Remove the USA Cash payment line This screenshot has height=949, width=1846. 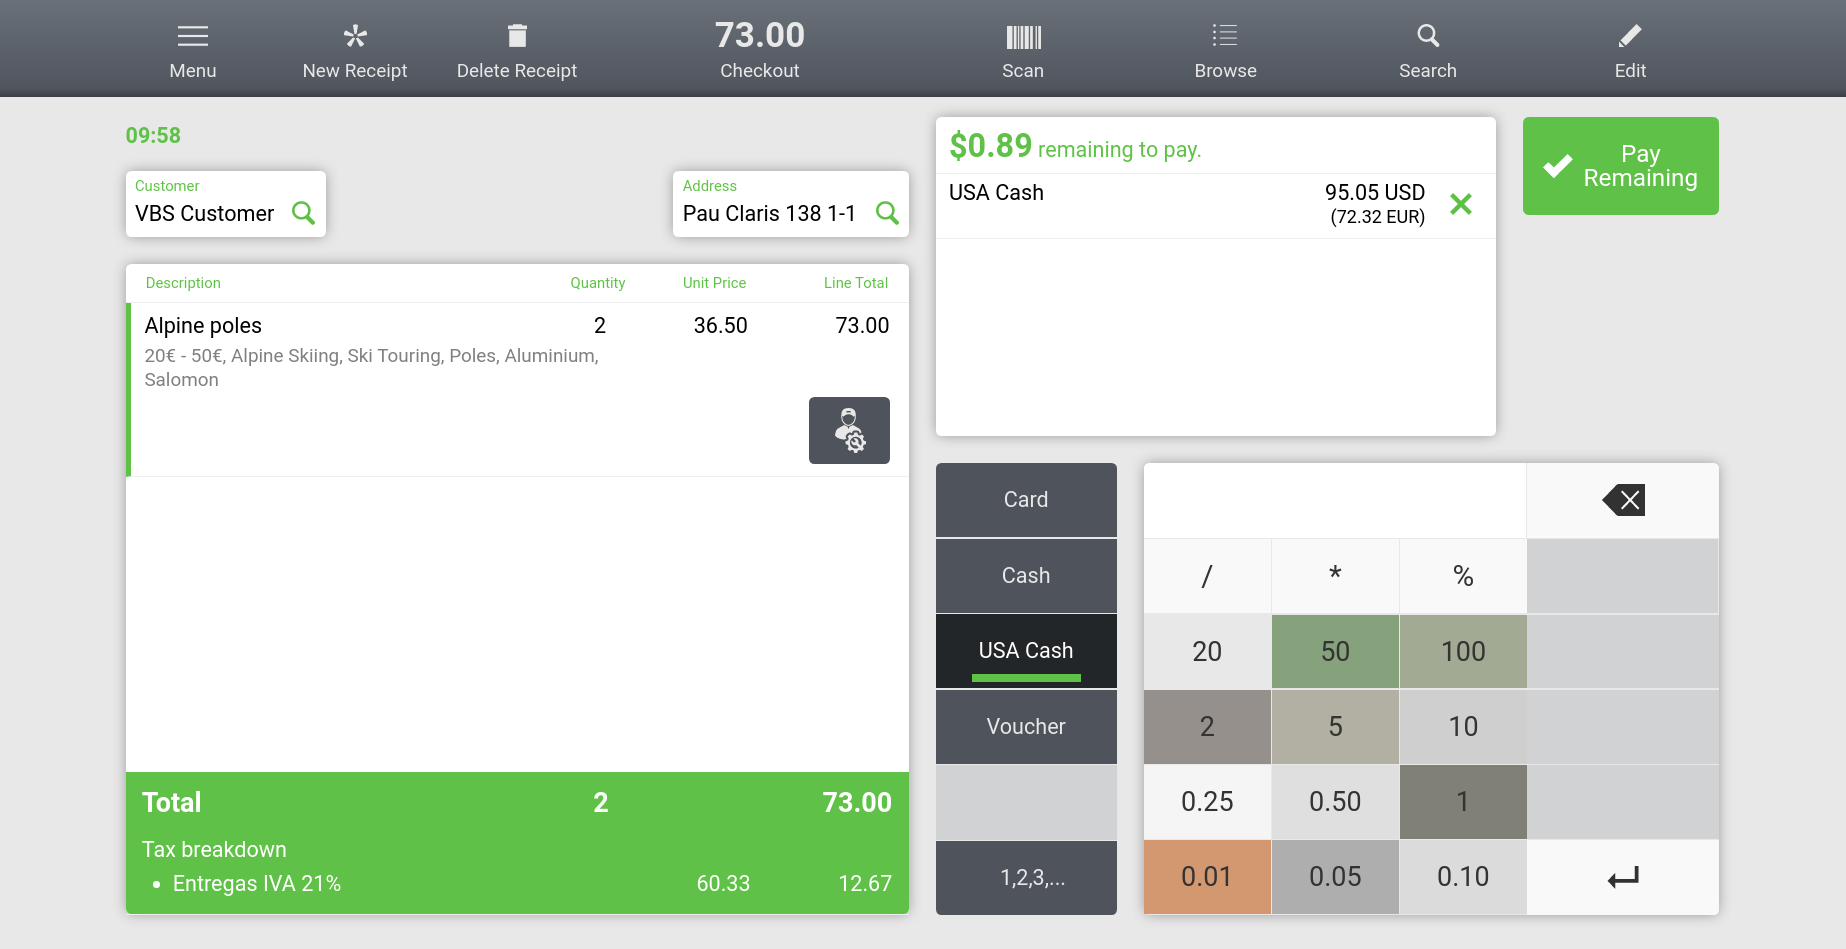(x=1460, y=204)
